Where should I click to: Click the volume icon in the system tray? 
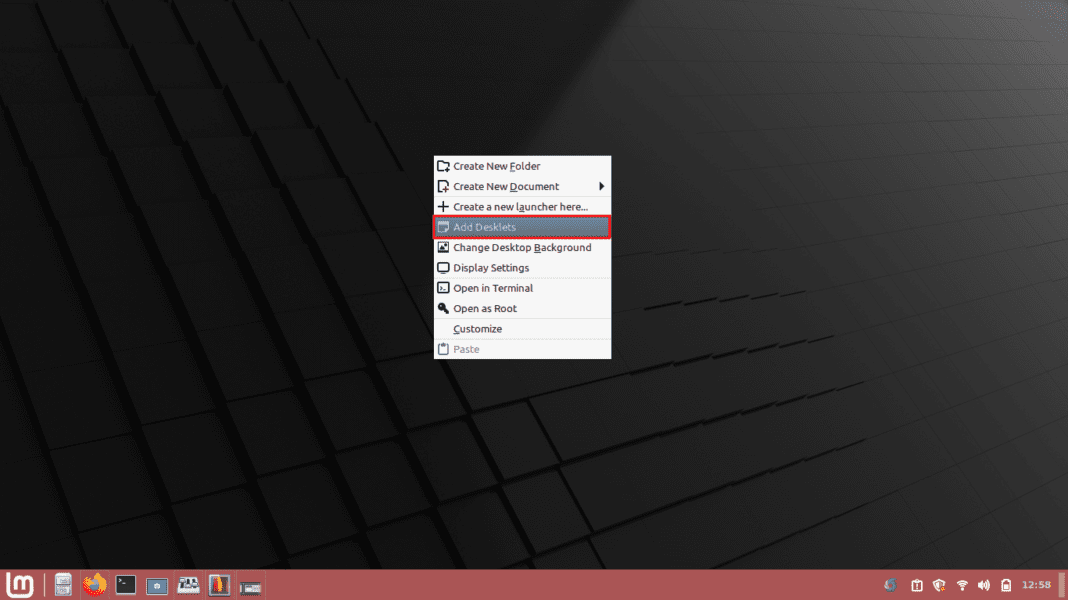983,585
